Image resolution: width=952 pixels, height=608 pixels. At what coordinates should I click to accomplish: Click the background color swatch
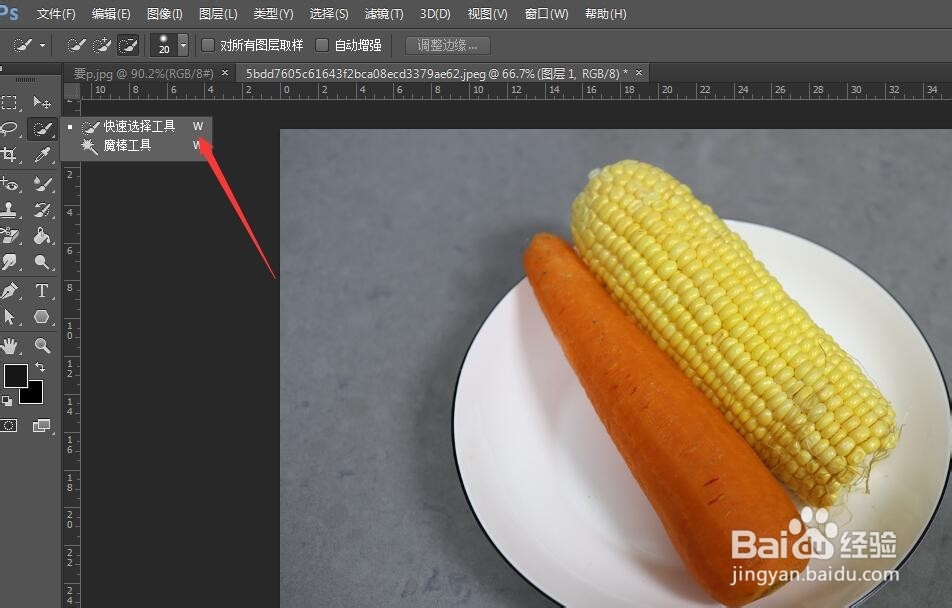[35, 396]
